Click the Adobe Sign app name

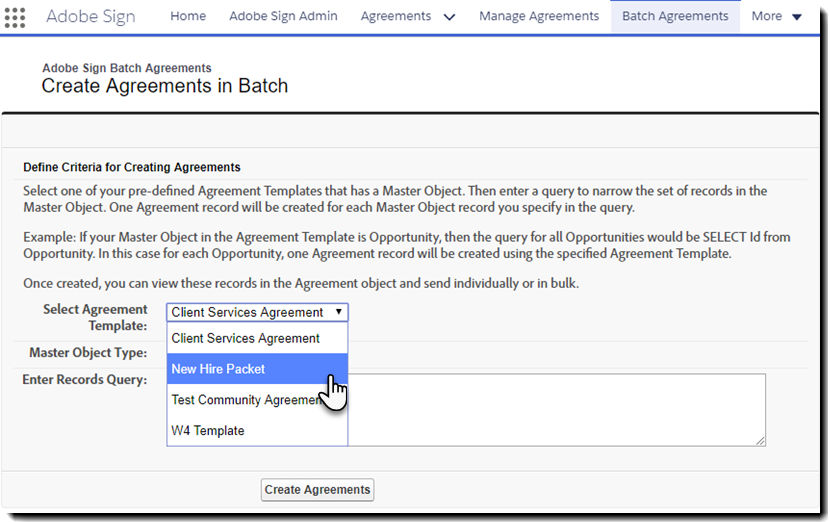(x=91, y=17)
